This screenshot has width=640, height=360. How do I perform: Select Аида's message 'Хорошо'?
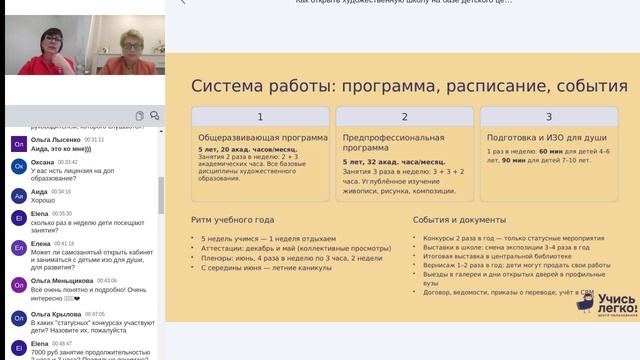pyautogui.click(x=43, y=200)
